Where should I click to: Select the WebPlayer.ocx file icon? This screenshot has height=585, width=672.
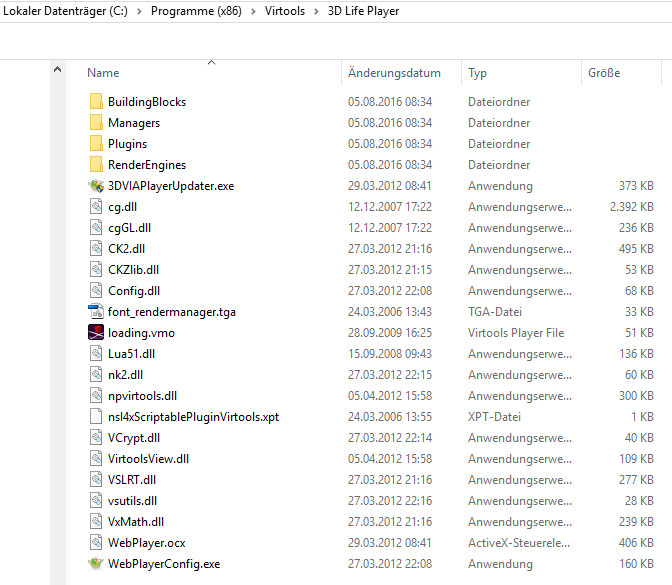point(96,543)
